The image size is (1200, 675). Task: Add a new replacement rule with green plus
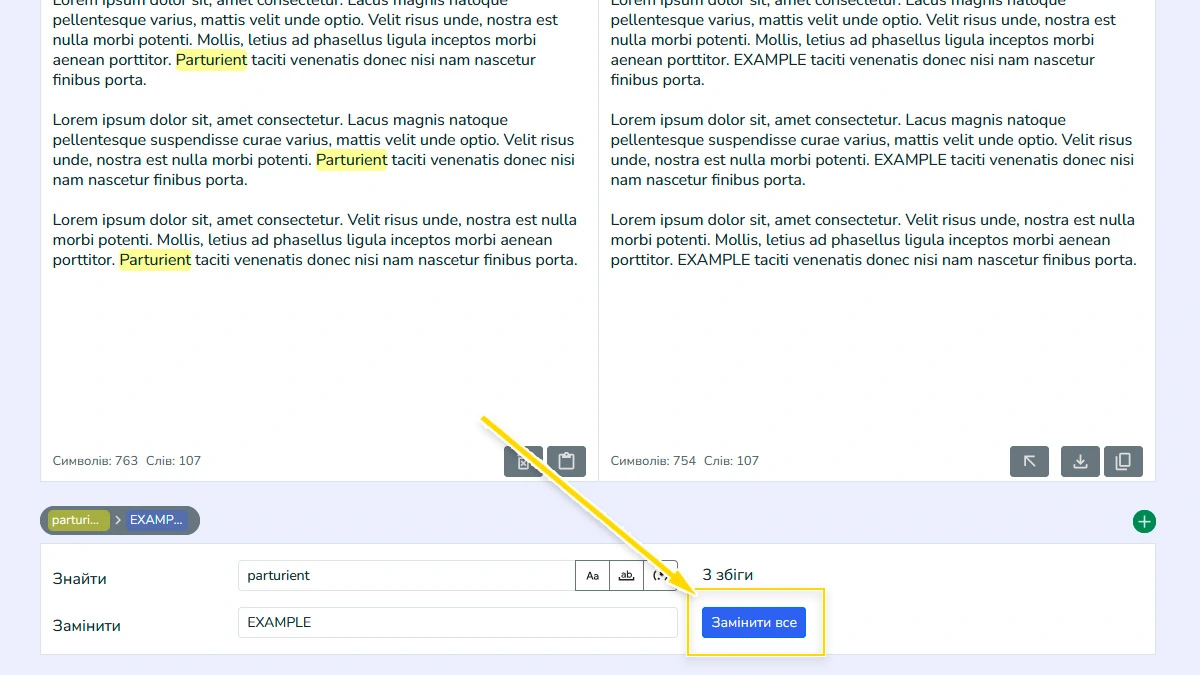1144,521
